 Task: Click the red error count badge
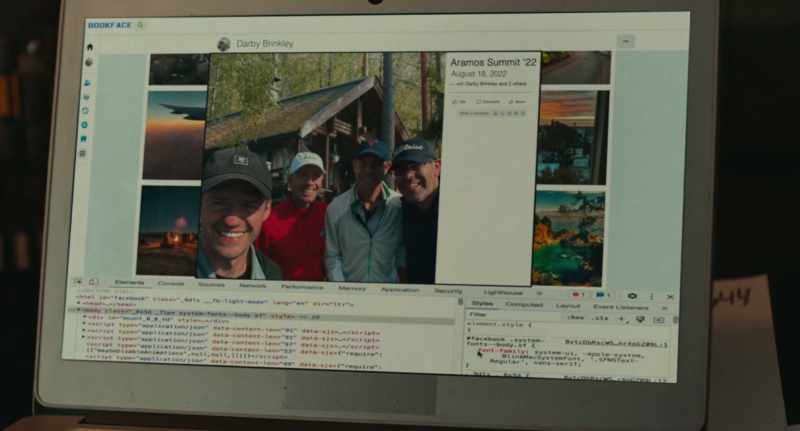tap(577, 295)
